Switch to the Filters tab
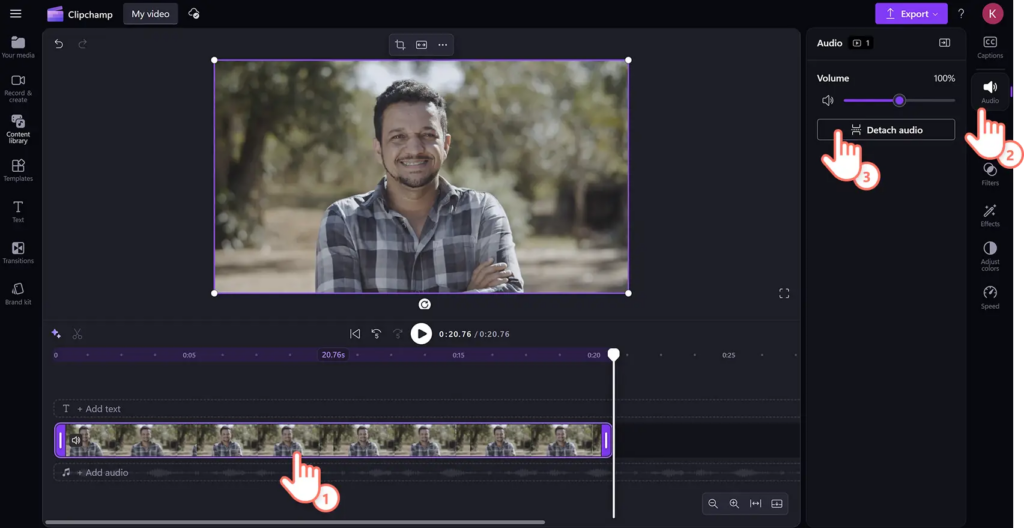Screen dimensions: 1024x528 [990, 173]
